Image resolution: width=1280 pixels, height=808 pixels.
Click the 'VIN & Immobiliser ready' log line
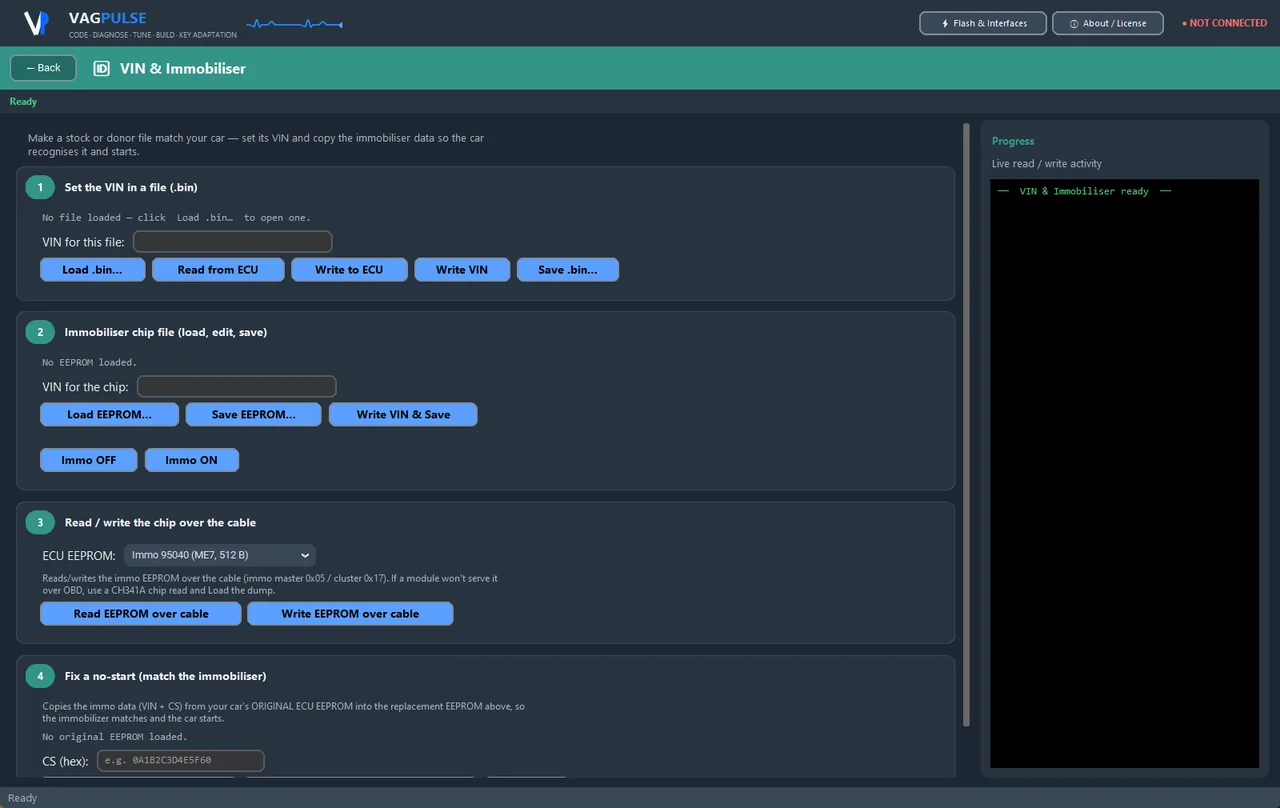1084,191
